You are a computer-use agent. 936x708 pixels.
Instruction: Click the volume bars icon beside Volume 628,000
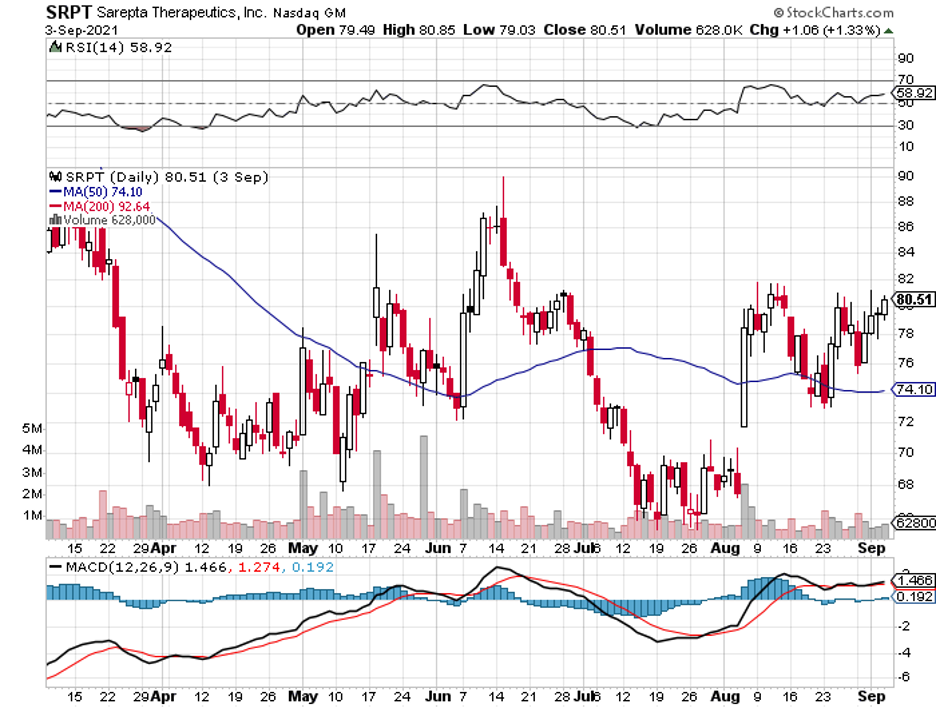56,220
